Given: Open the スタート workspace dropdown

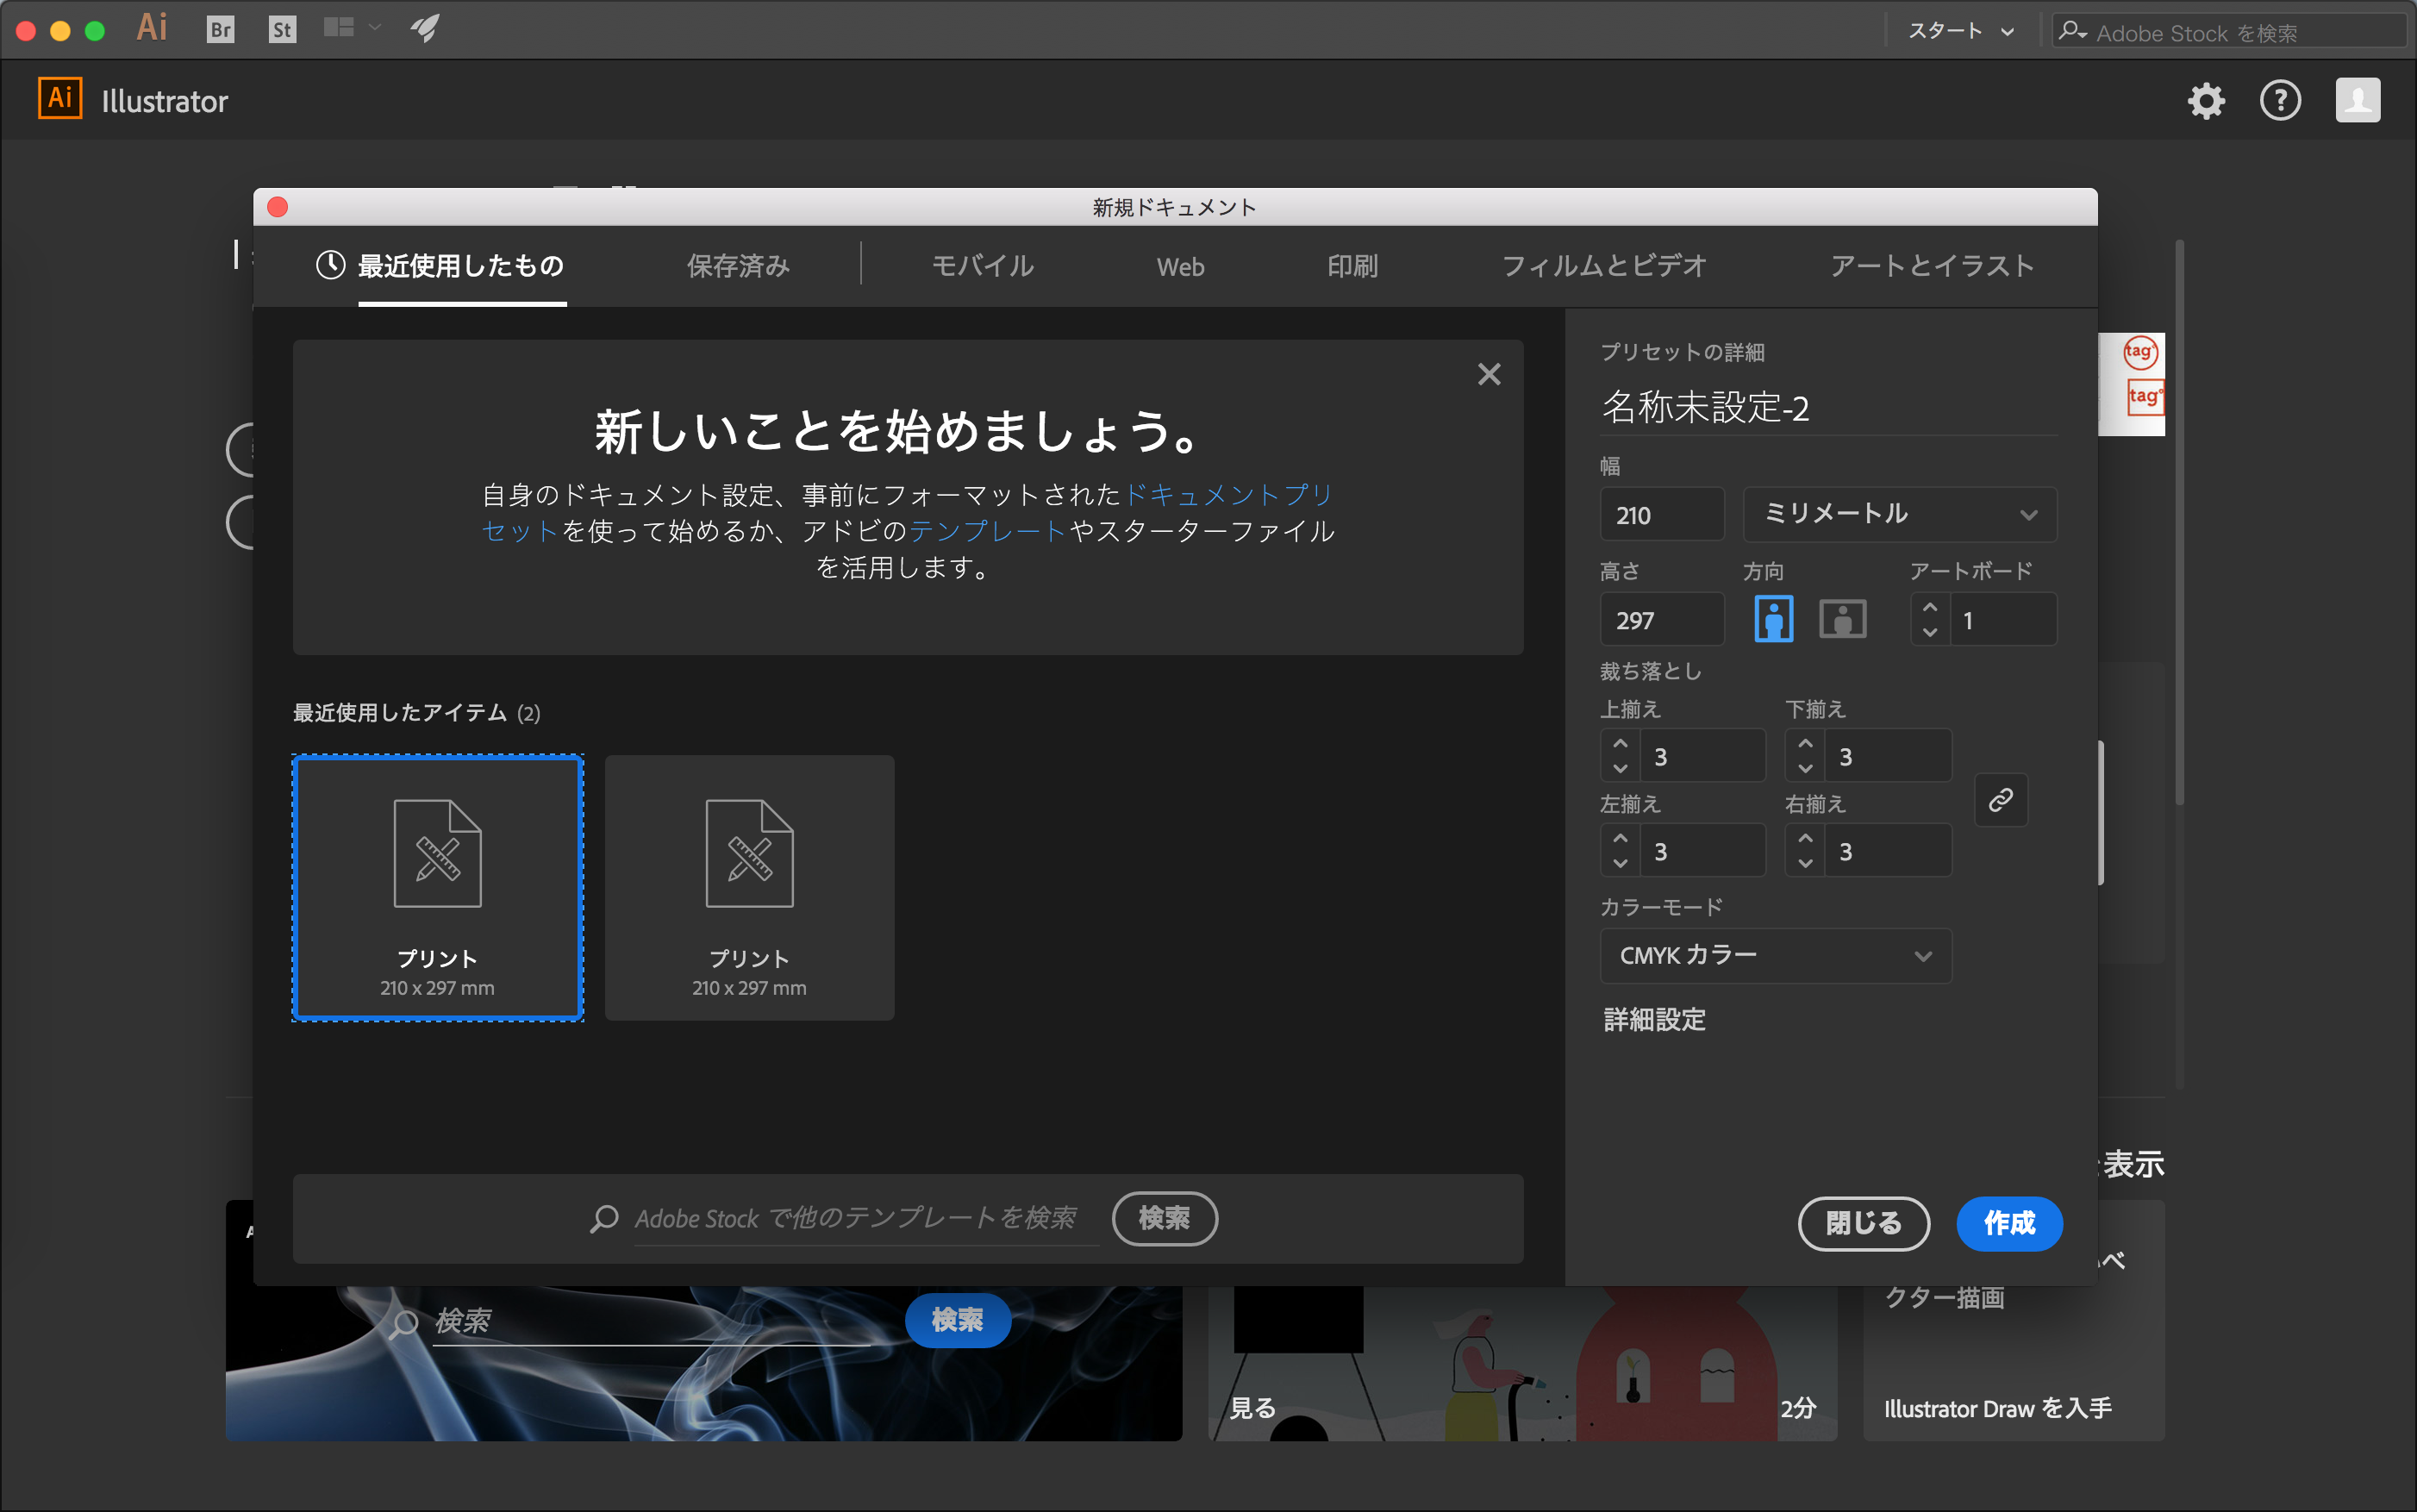Looking at the screenshot, I should pyautogui.click(x=1961, y=31).
